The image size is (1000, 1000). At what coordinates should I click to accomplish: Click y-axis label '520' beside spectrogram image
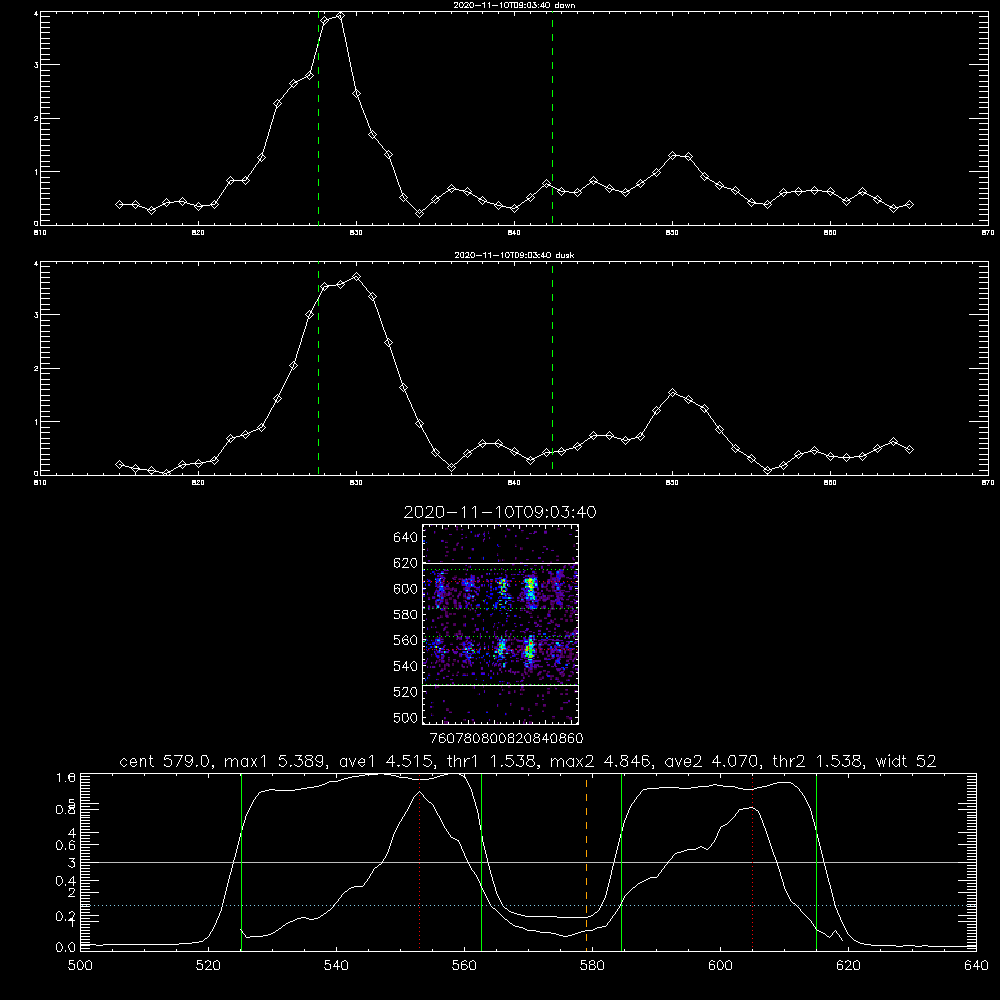405,692
